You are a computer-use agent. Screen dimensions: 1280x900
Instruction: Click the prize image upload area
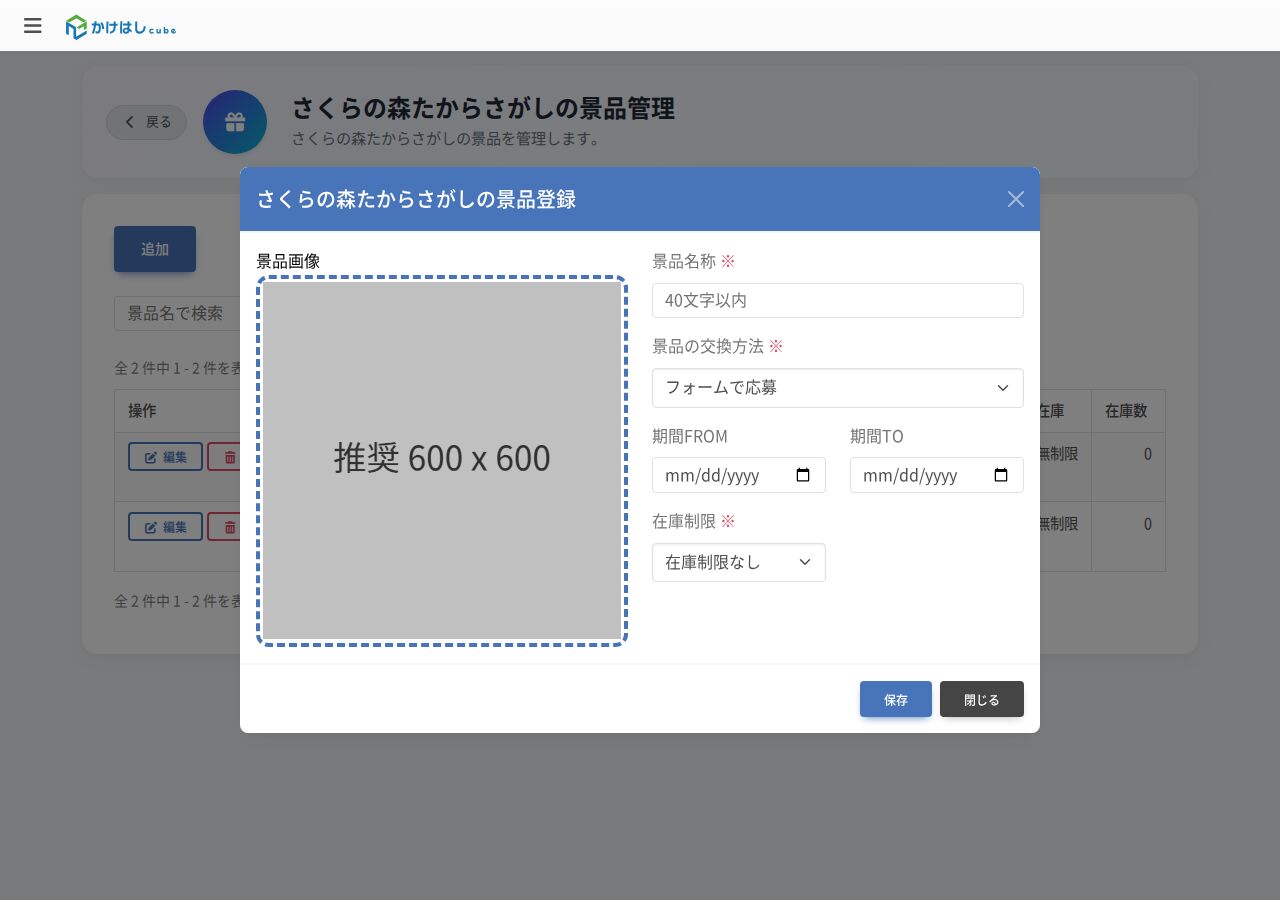(x=442, y=460)
